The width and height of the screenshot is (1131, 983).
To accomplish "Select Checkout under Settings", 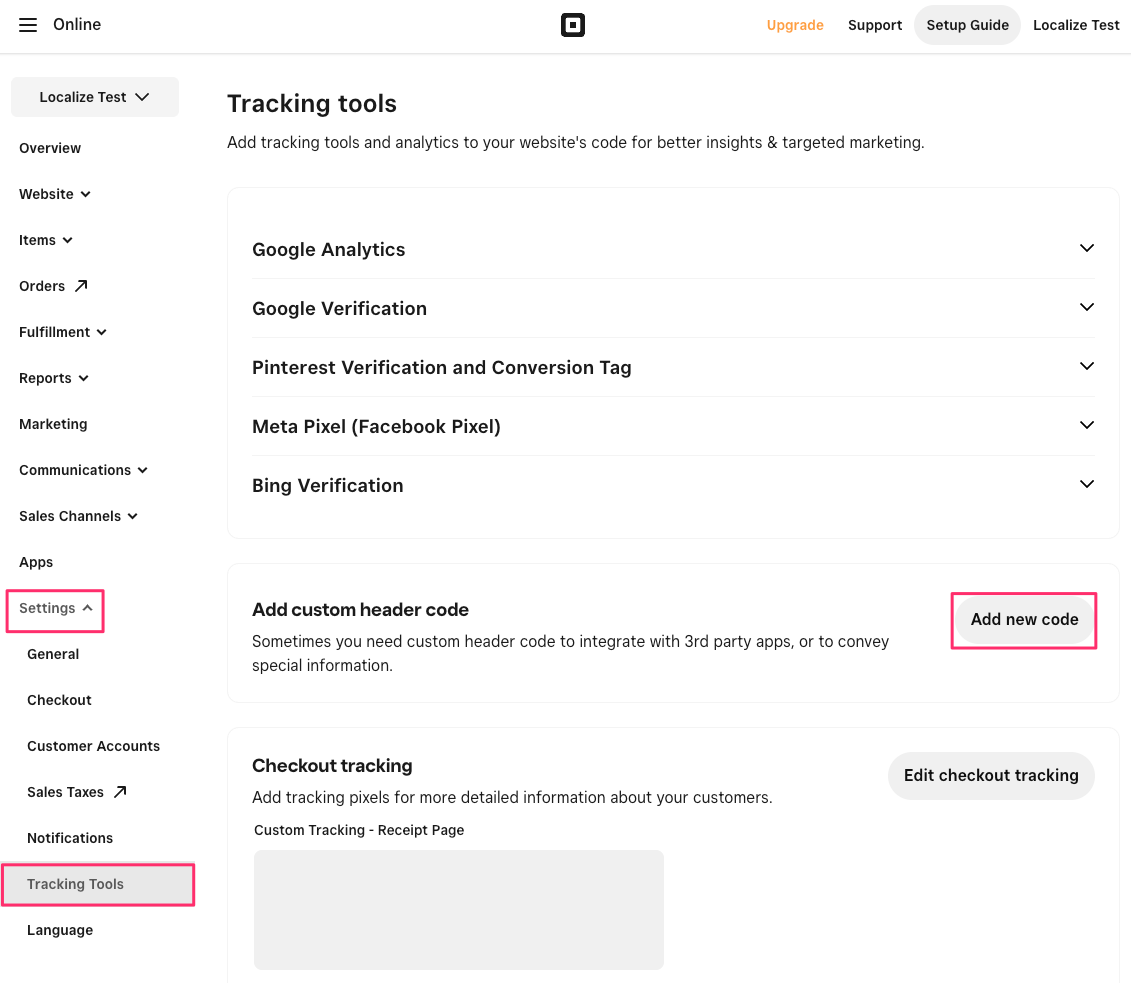I will tap(59, 700).
